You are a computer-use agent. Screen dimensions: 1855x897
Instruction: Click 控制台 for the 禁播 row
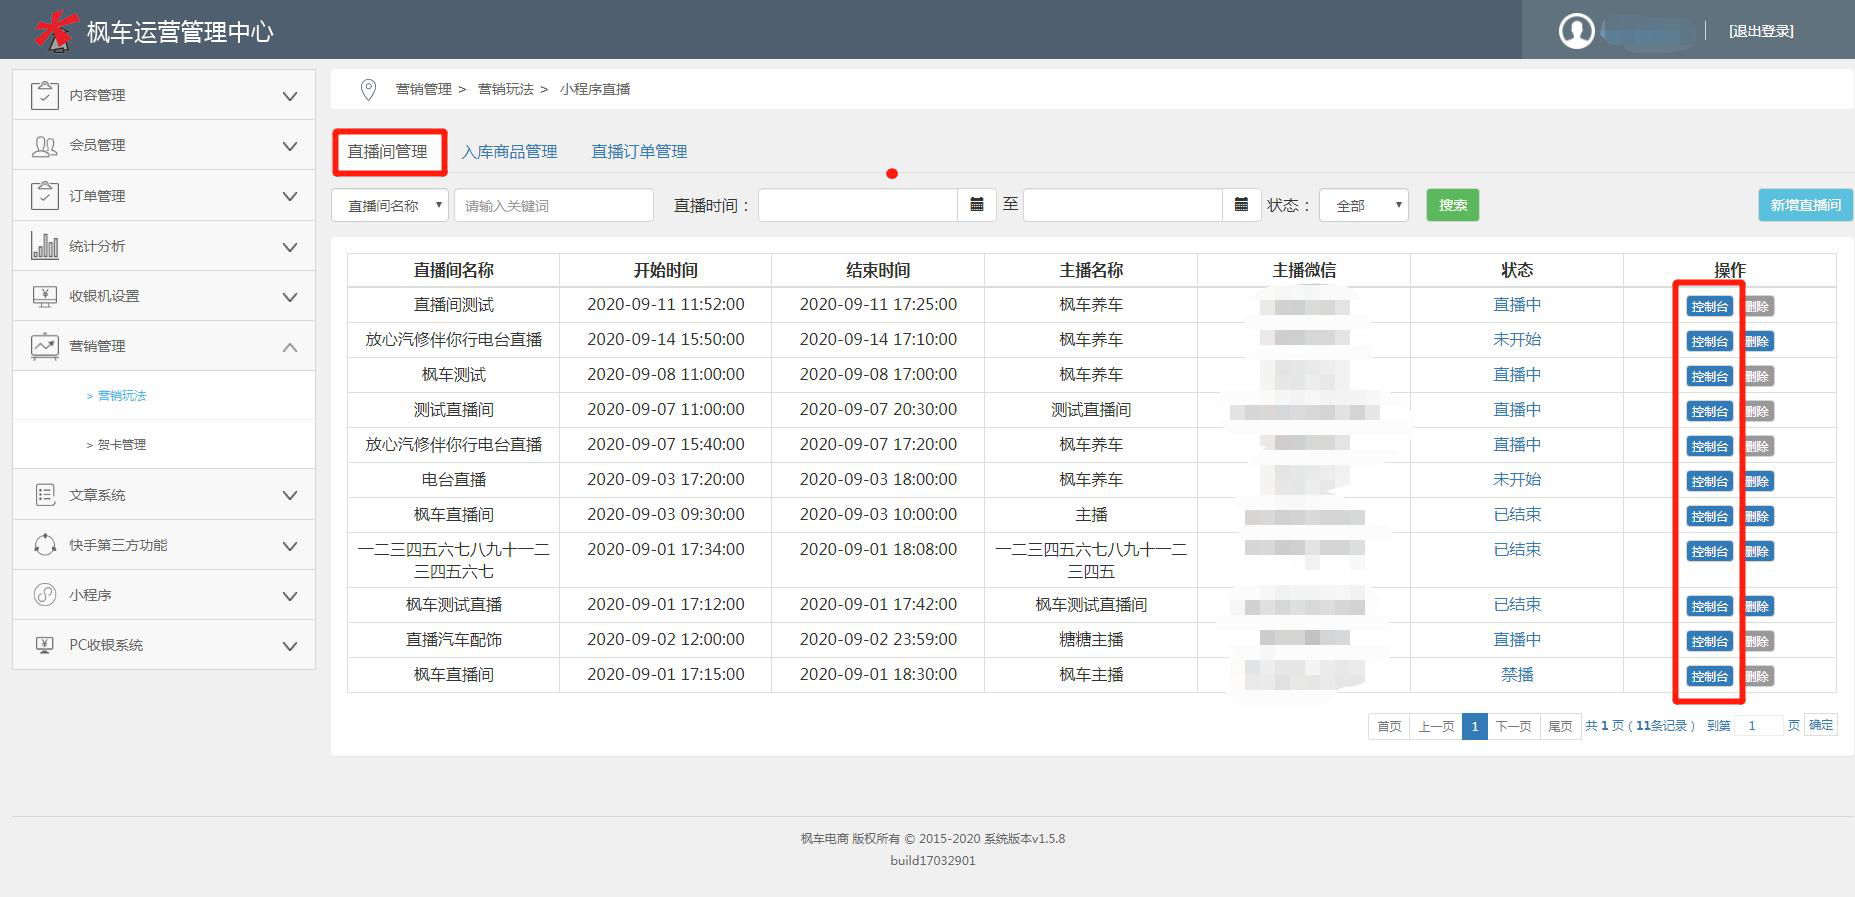pos(1709,677)
